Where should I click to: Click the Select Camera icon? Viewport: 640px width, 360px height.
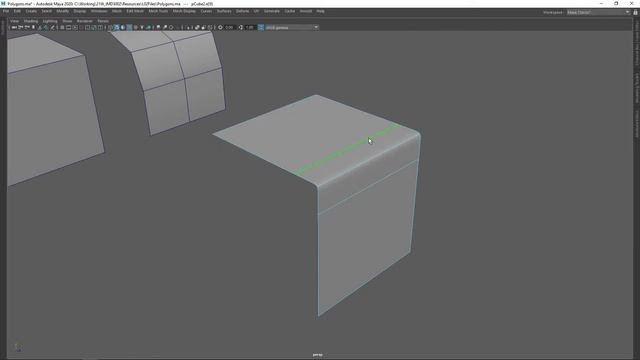[x=13, y=27]
